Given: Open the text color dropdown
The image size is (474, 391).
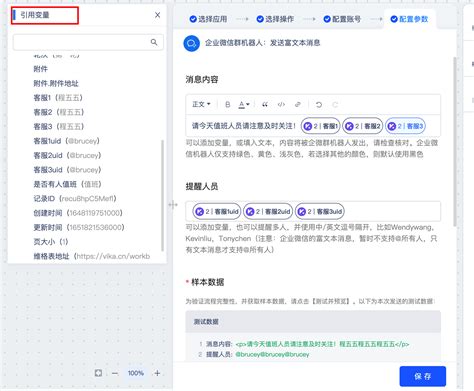Looking at the screenshot, I should coord(244,105).
